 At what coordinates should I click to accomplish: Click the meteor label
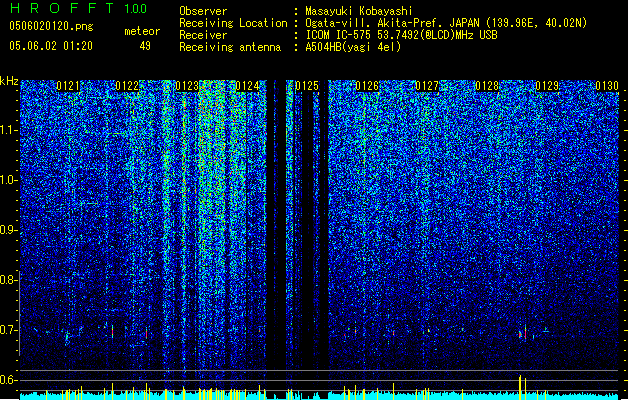click(x=142, y=31)
